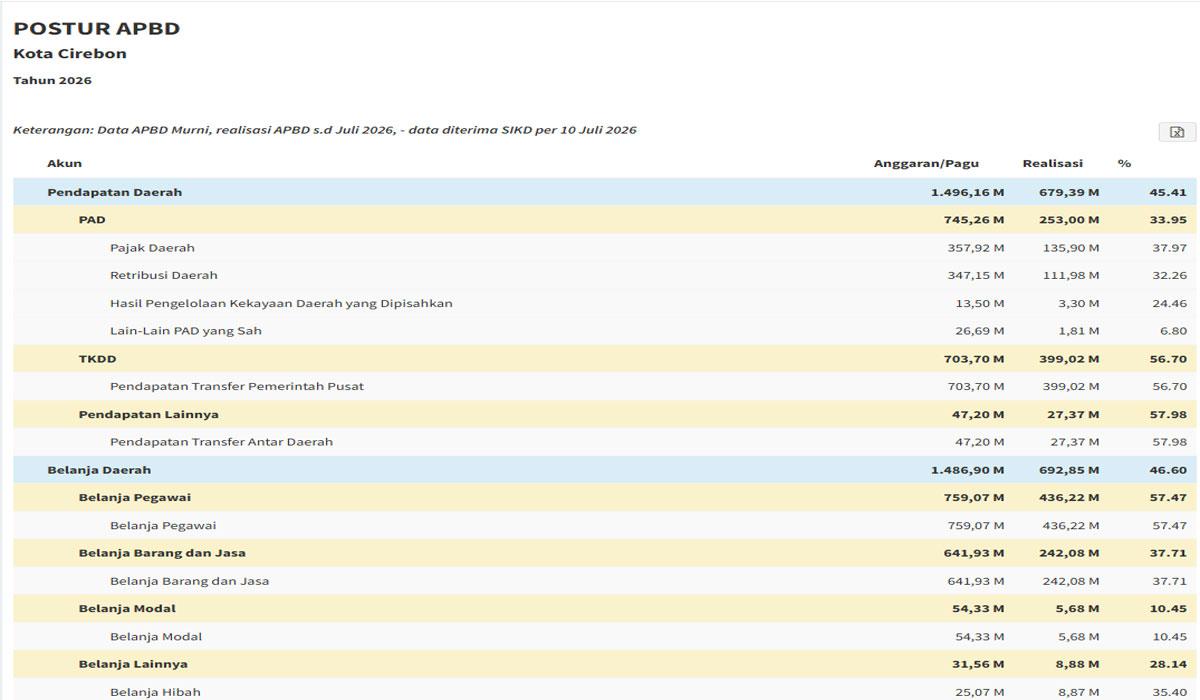Select the TKDD group row label
This screenshot has height=700, width=1200.
pyautogui.click(x=98, y=358)
